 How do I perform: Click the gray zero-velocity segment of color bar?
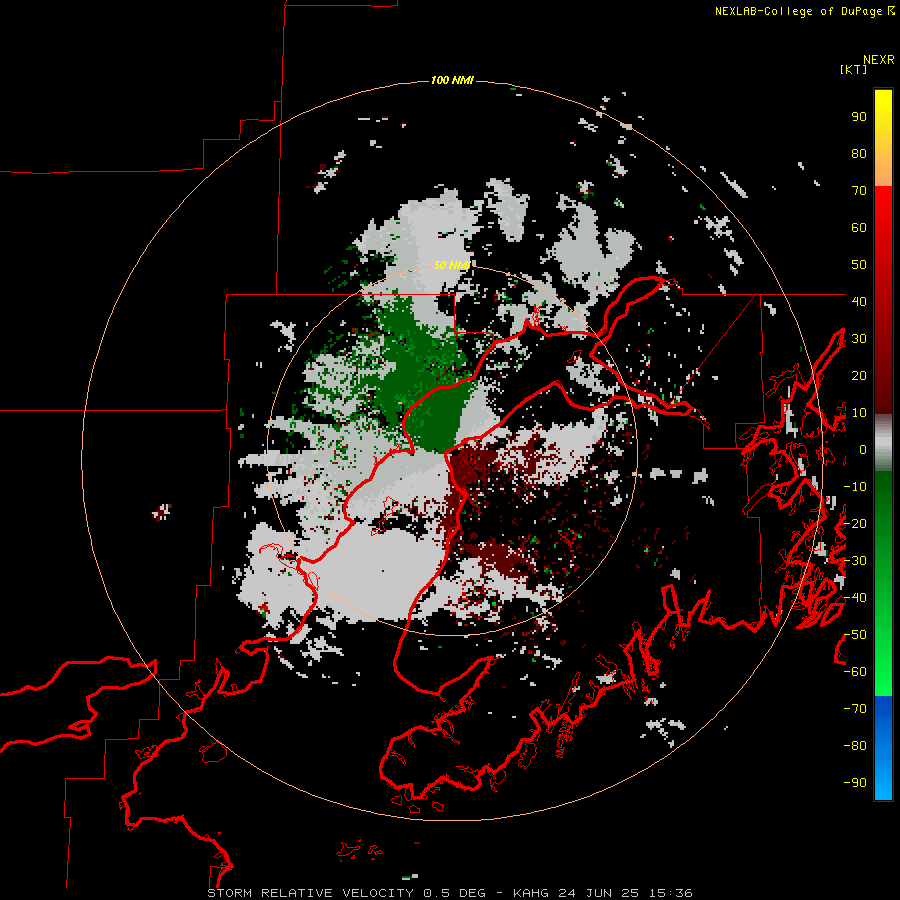883,443
